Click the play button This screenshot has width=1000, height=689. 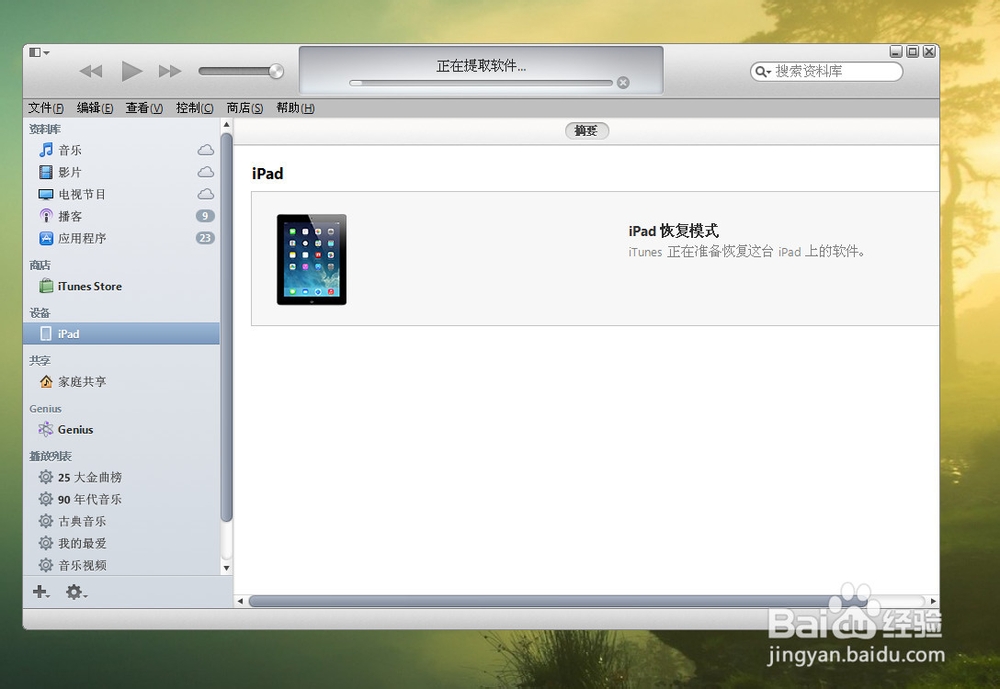pyautogui.click(x=131, y=71)
